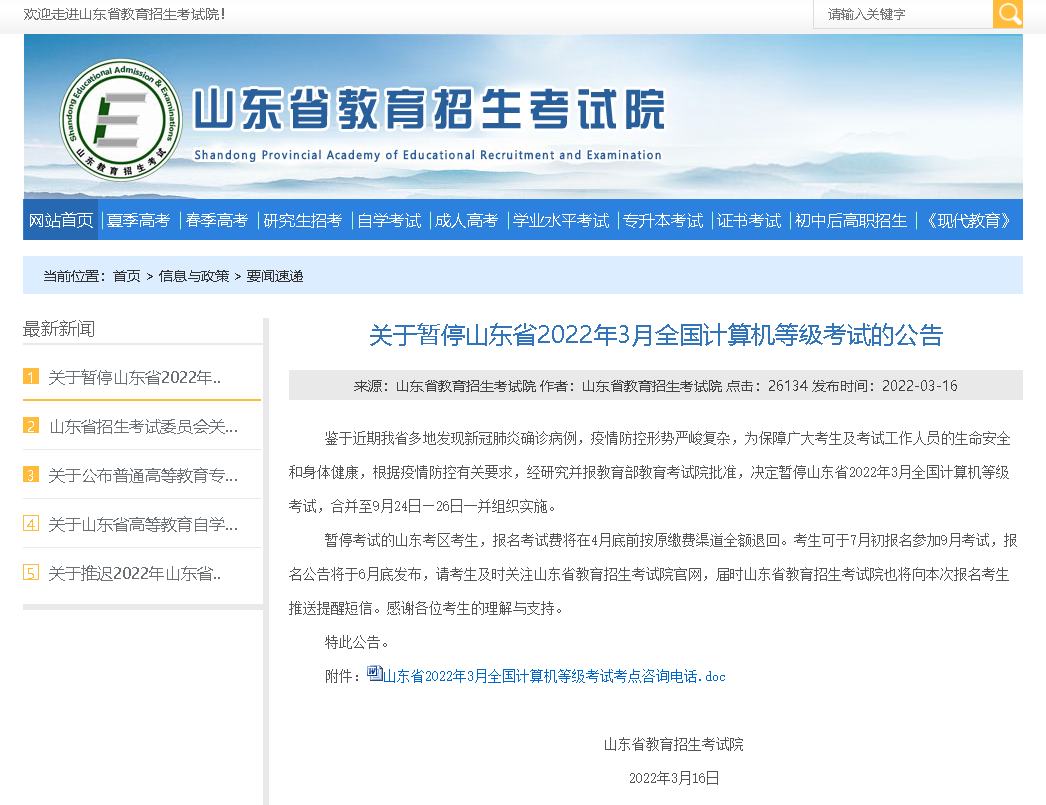
Task: Navigate to 证书考试 section
Action: point(749,221)
